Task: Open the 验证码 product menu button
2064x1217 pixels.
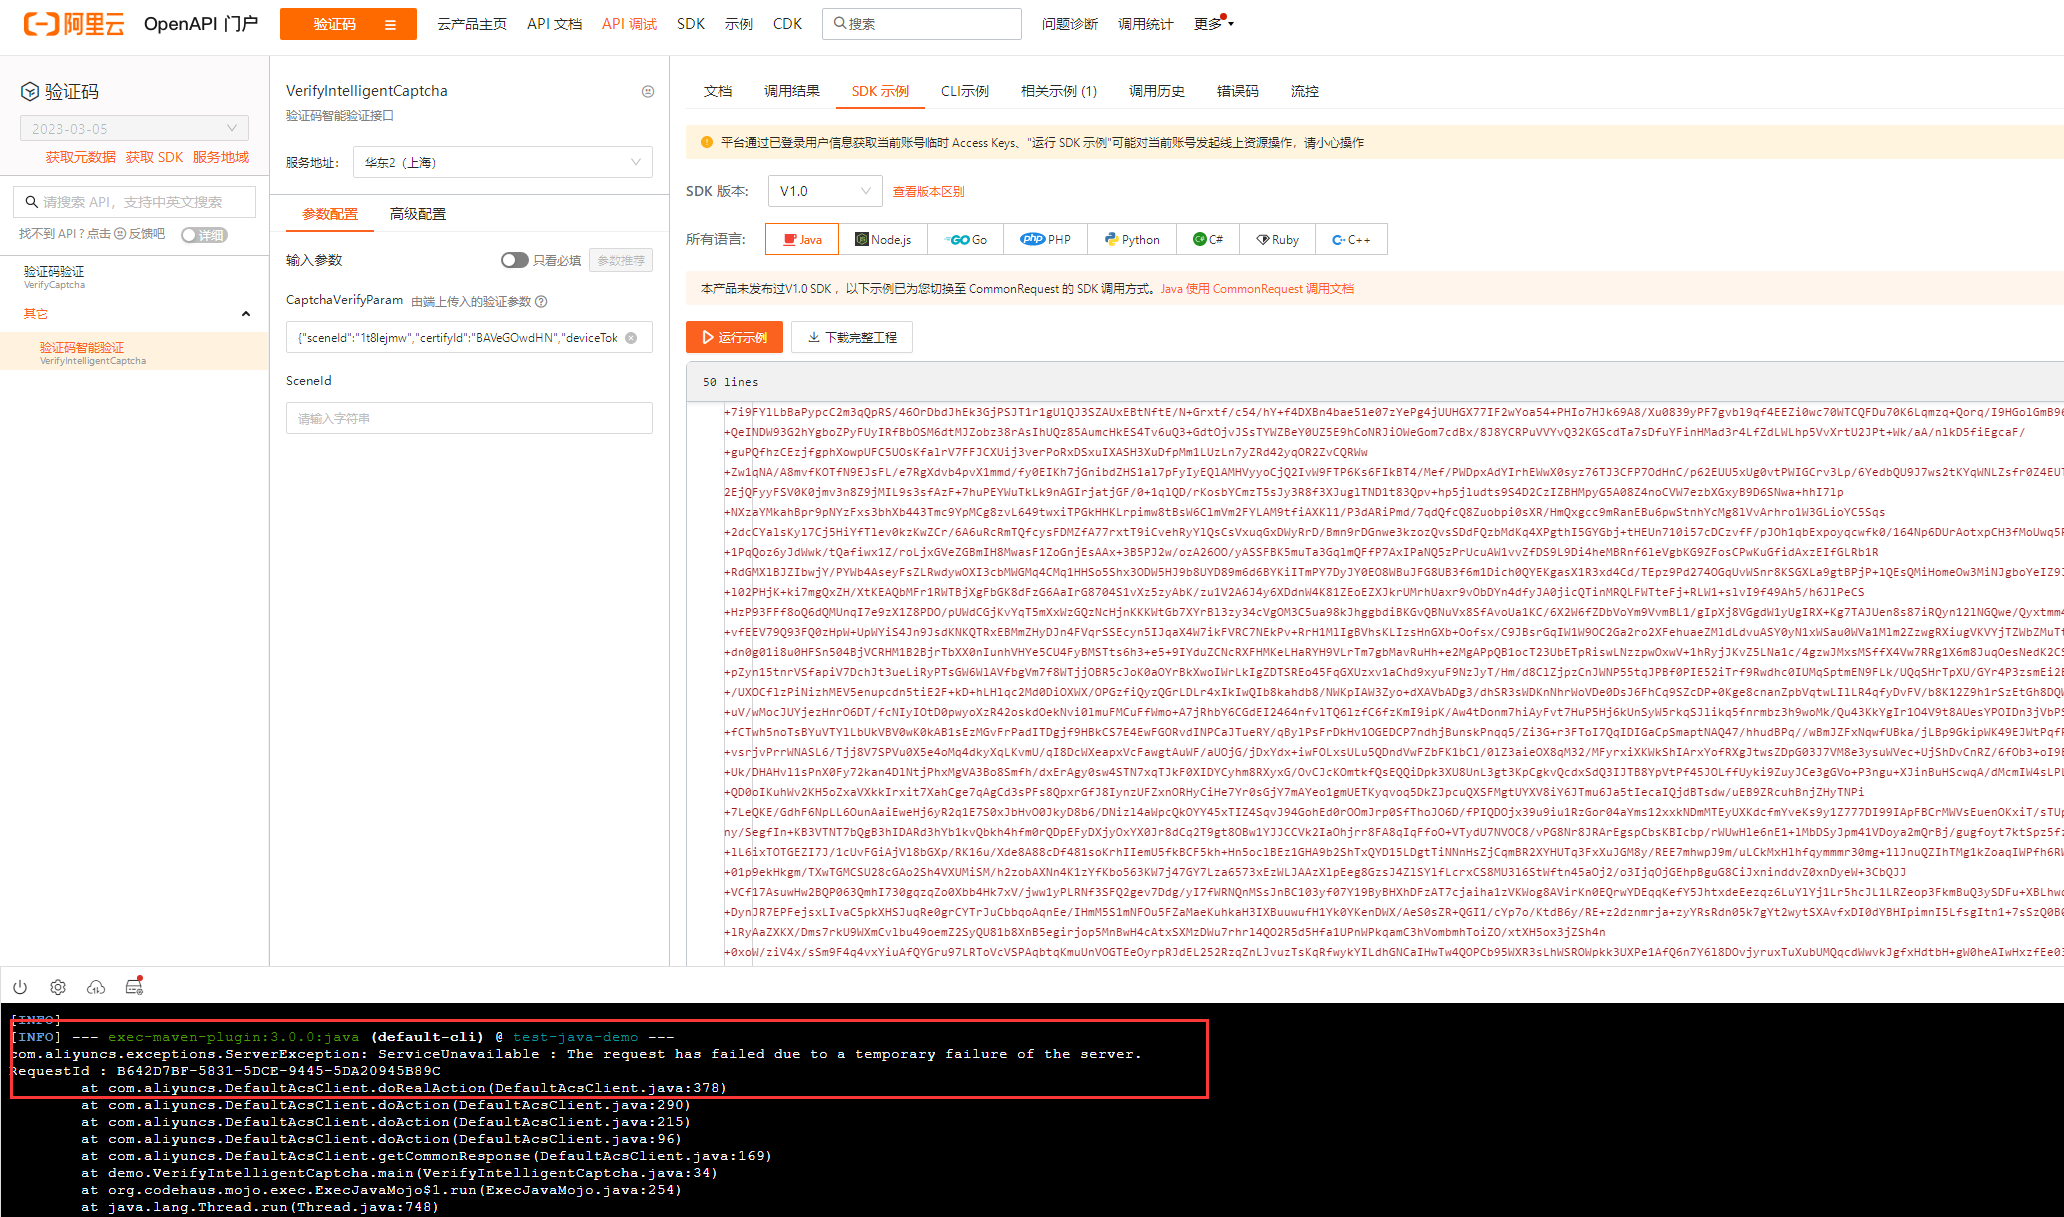Action: point(348,24)
